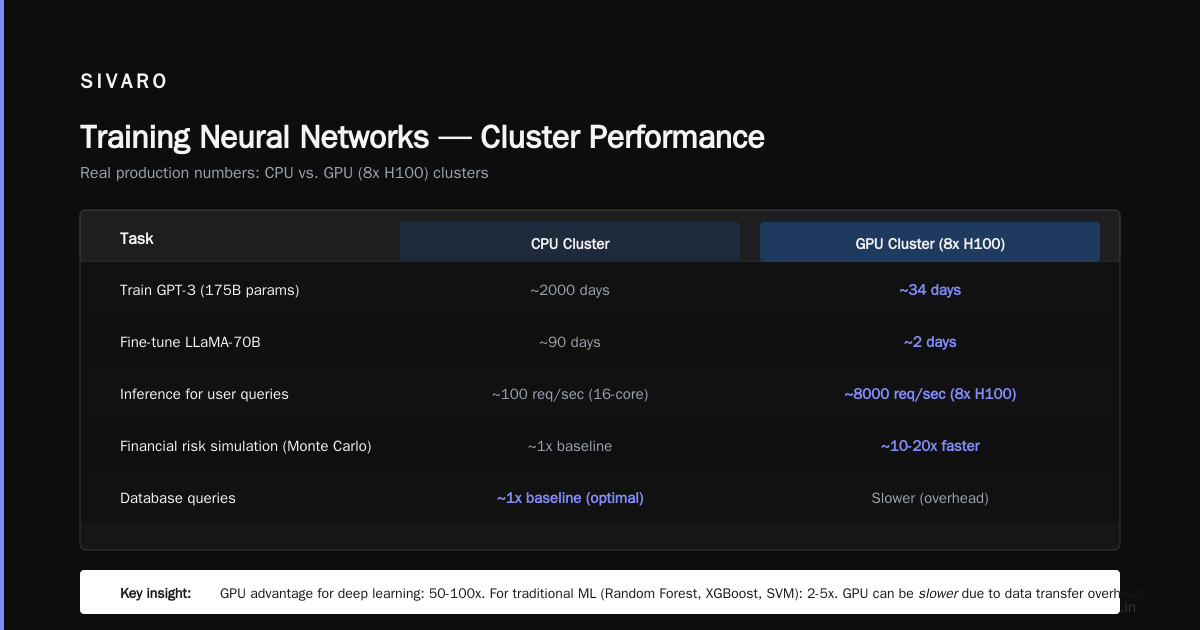Select the slide title Training Neural Networks

(422, 137)
